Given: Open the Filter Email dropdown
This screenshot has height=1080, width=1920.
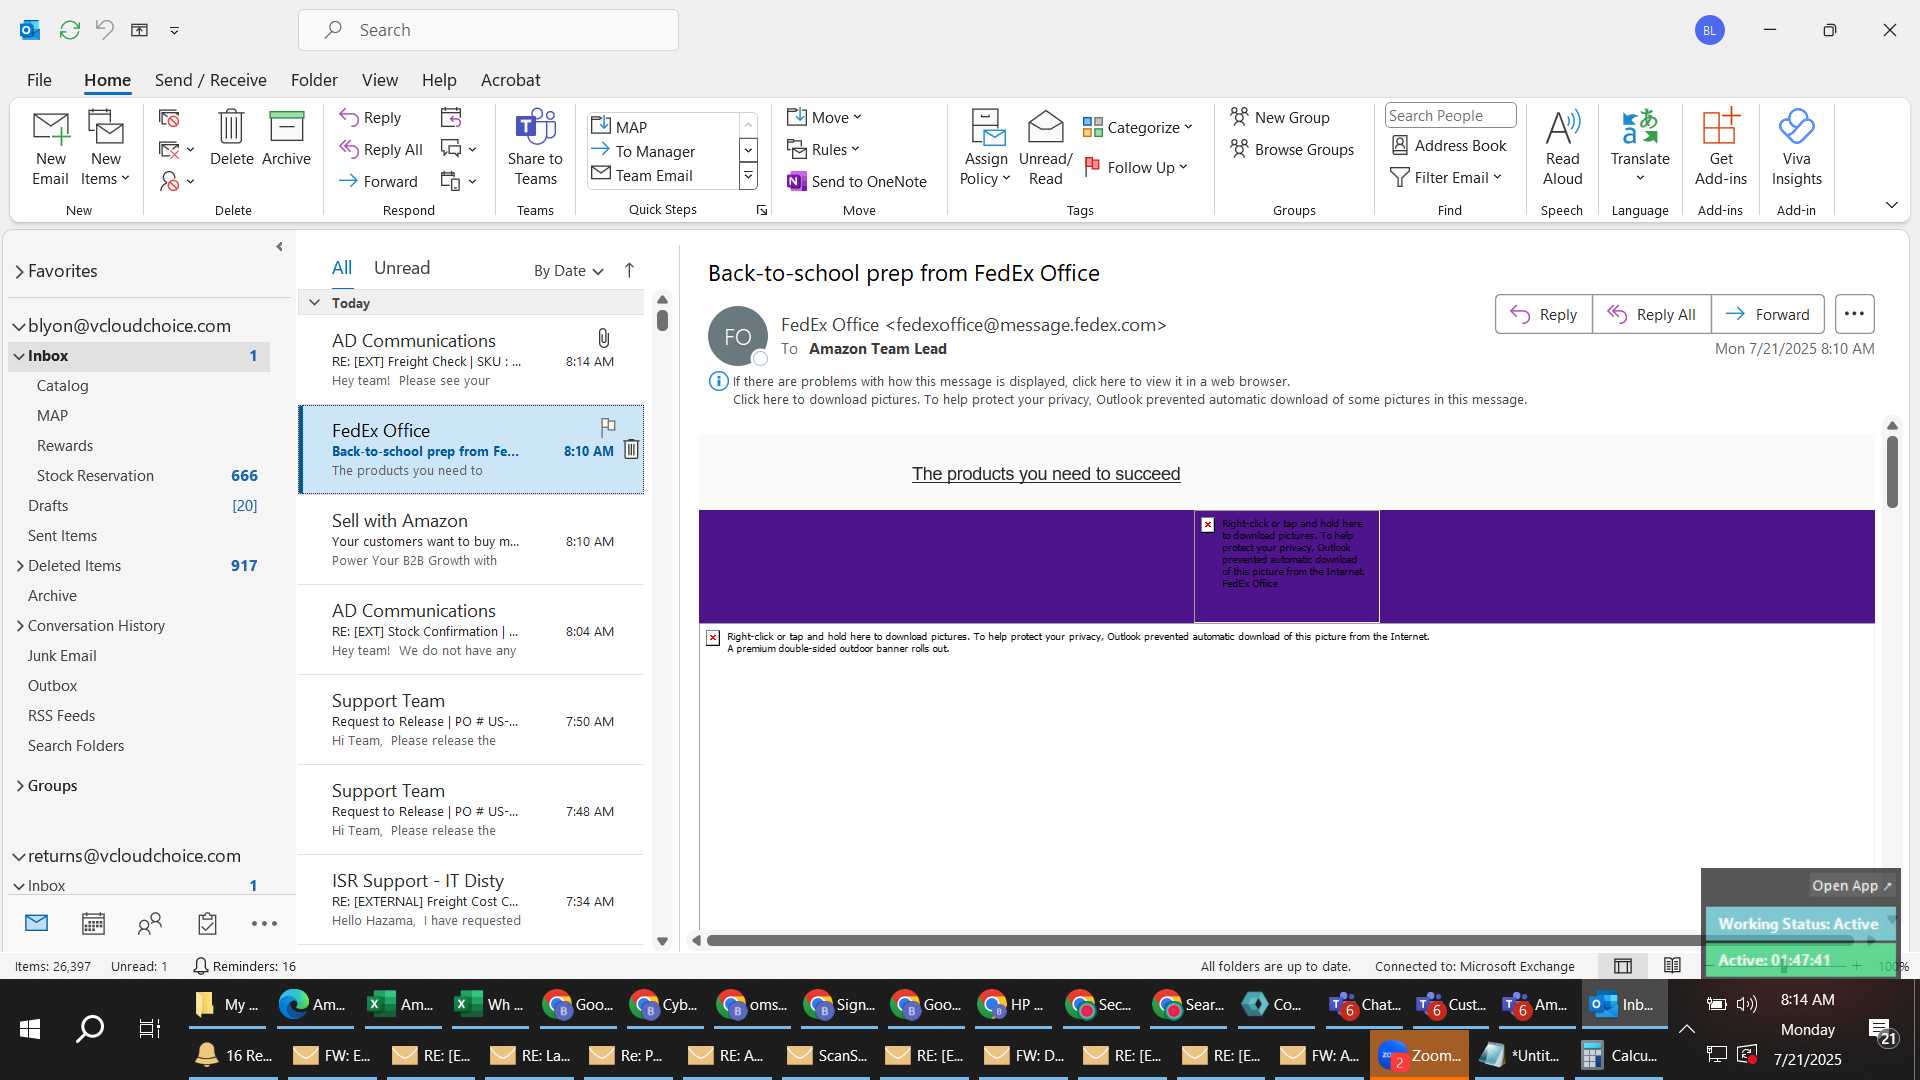Looking at the screenshot, I should tap(1446, 177).
